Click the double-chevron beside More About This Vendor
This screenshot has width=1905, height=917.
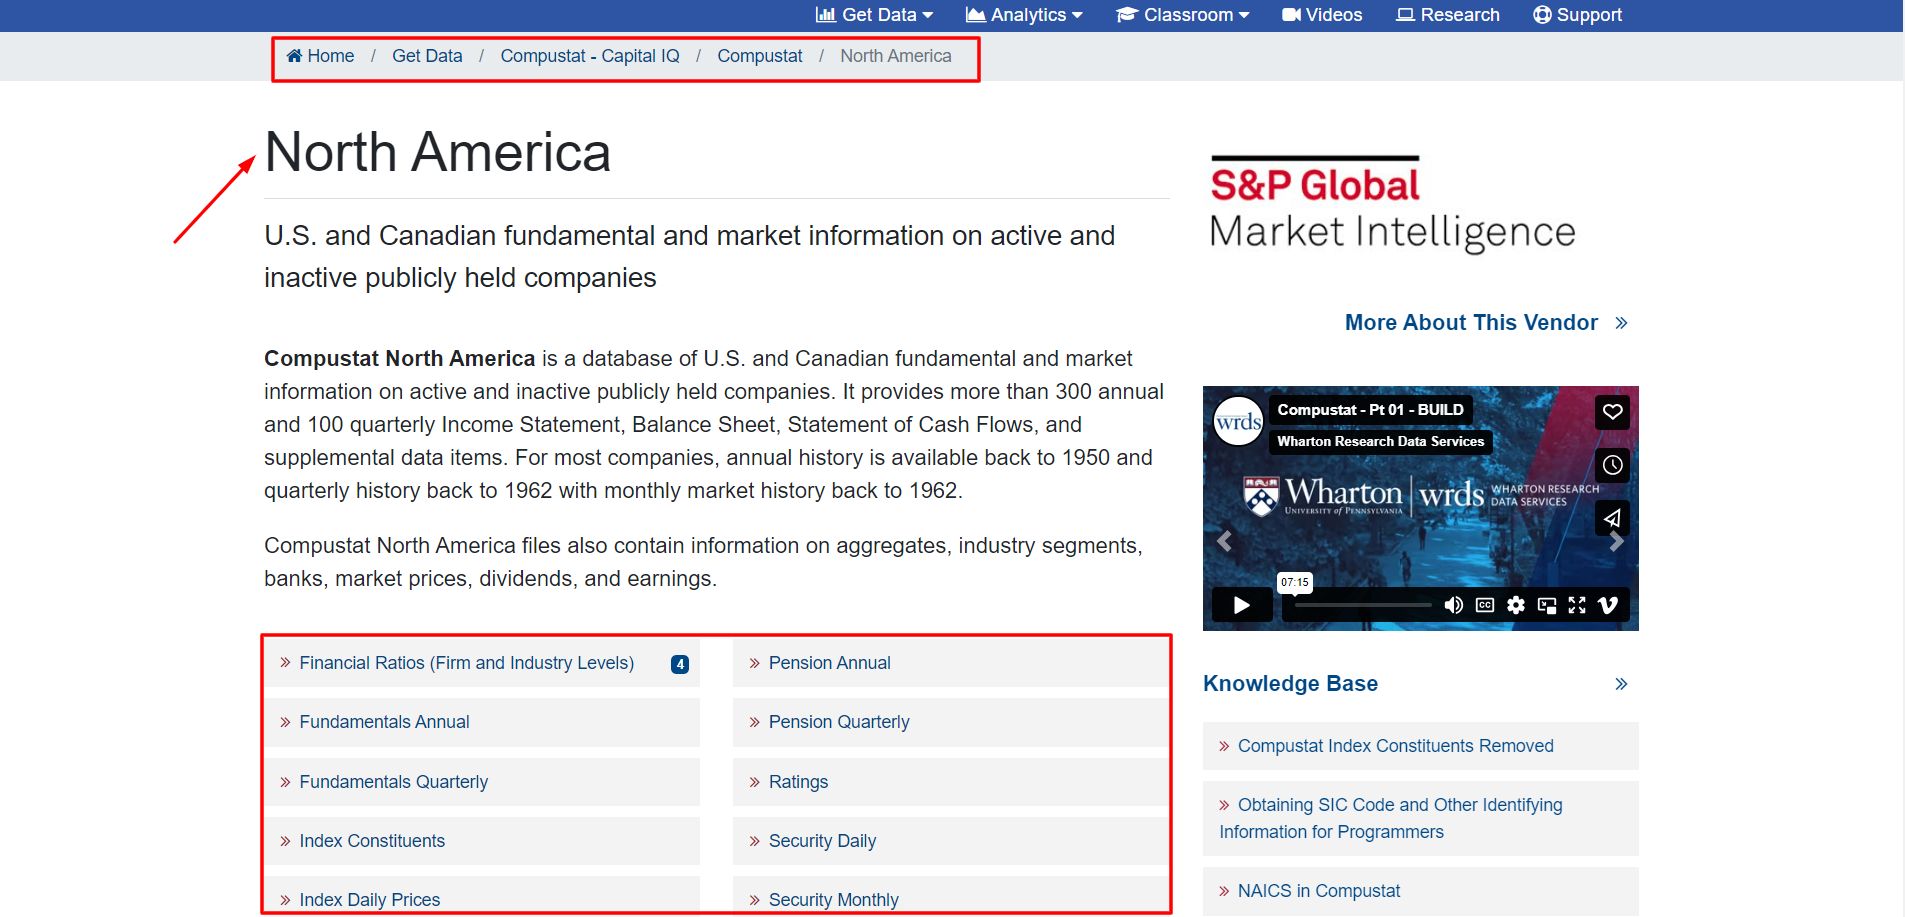1621,323
